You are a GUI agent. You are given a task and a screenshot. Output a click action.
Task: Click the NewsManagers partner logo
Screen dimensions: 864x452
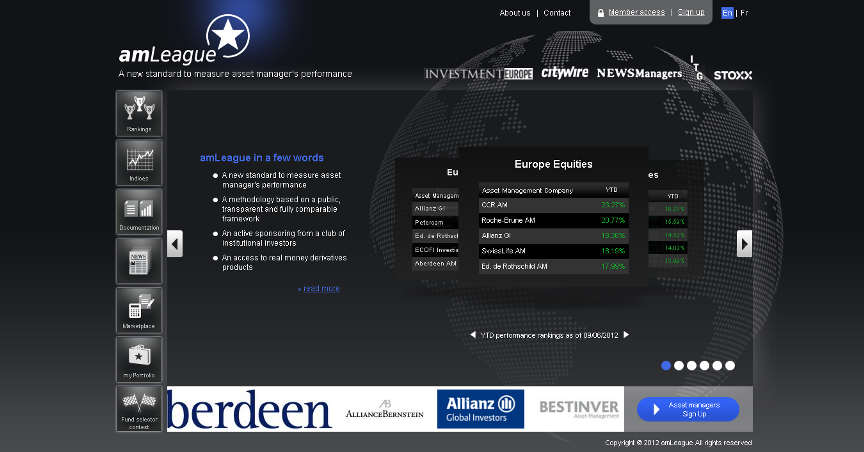pyautogui.click(x=639, y=73)
